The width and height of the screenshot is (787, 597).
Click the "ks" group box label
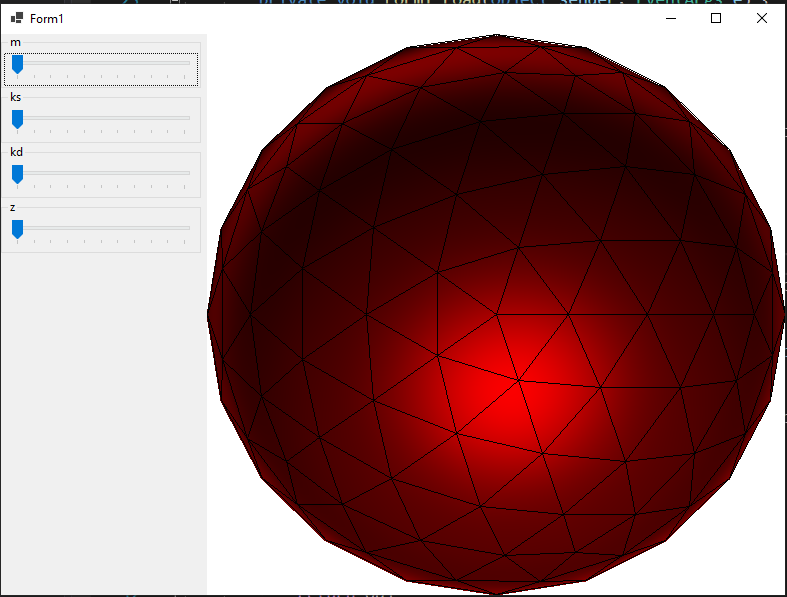tap(16, 97)
